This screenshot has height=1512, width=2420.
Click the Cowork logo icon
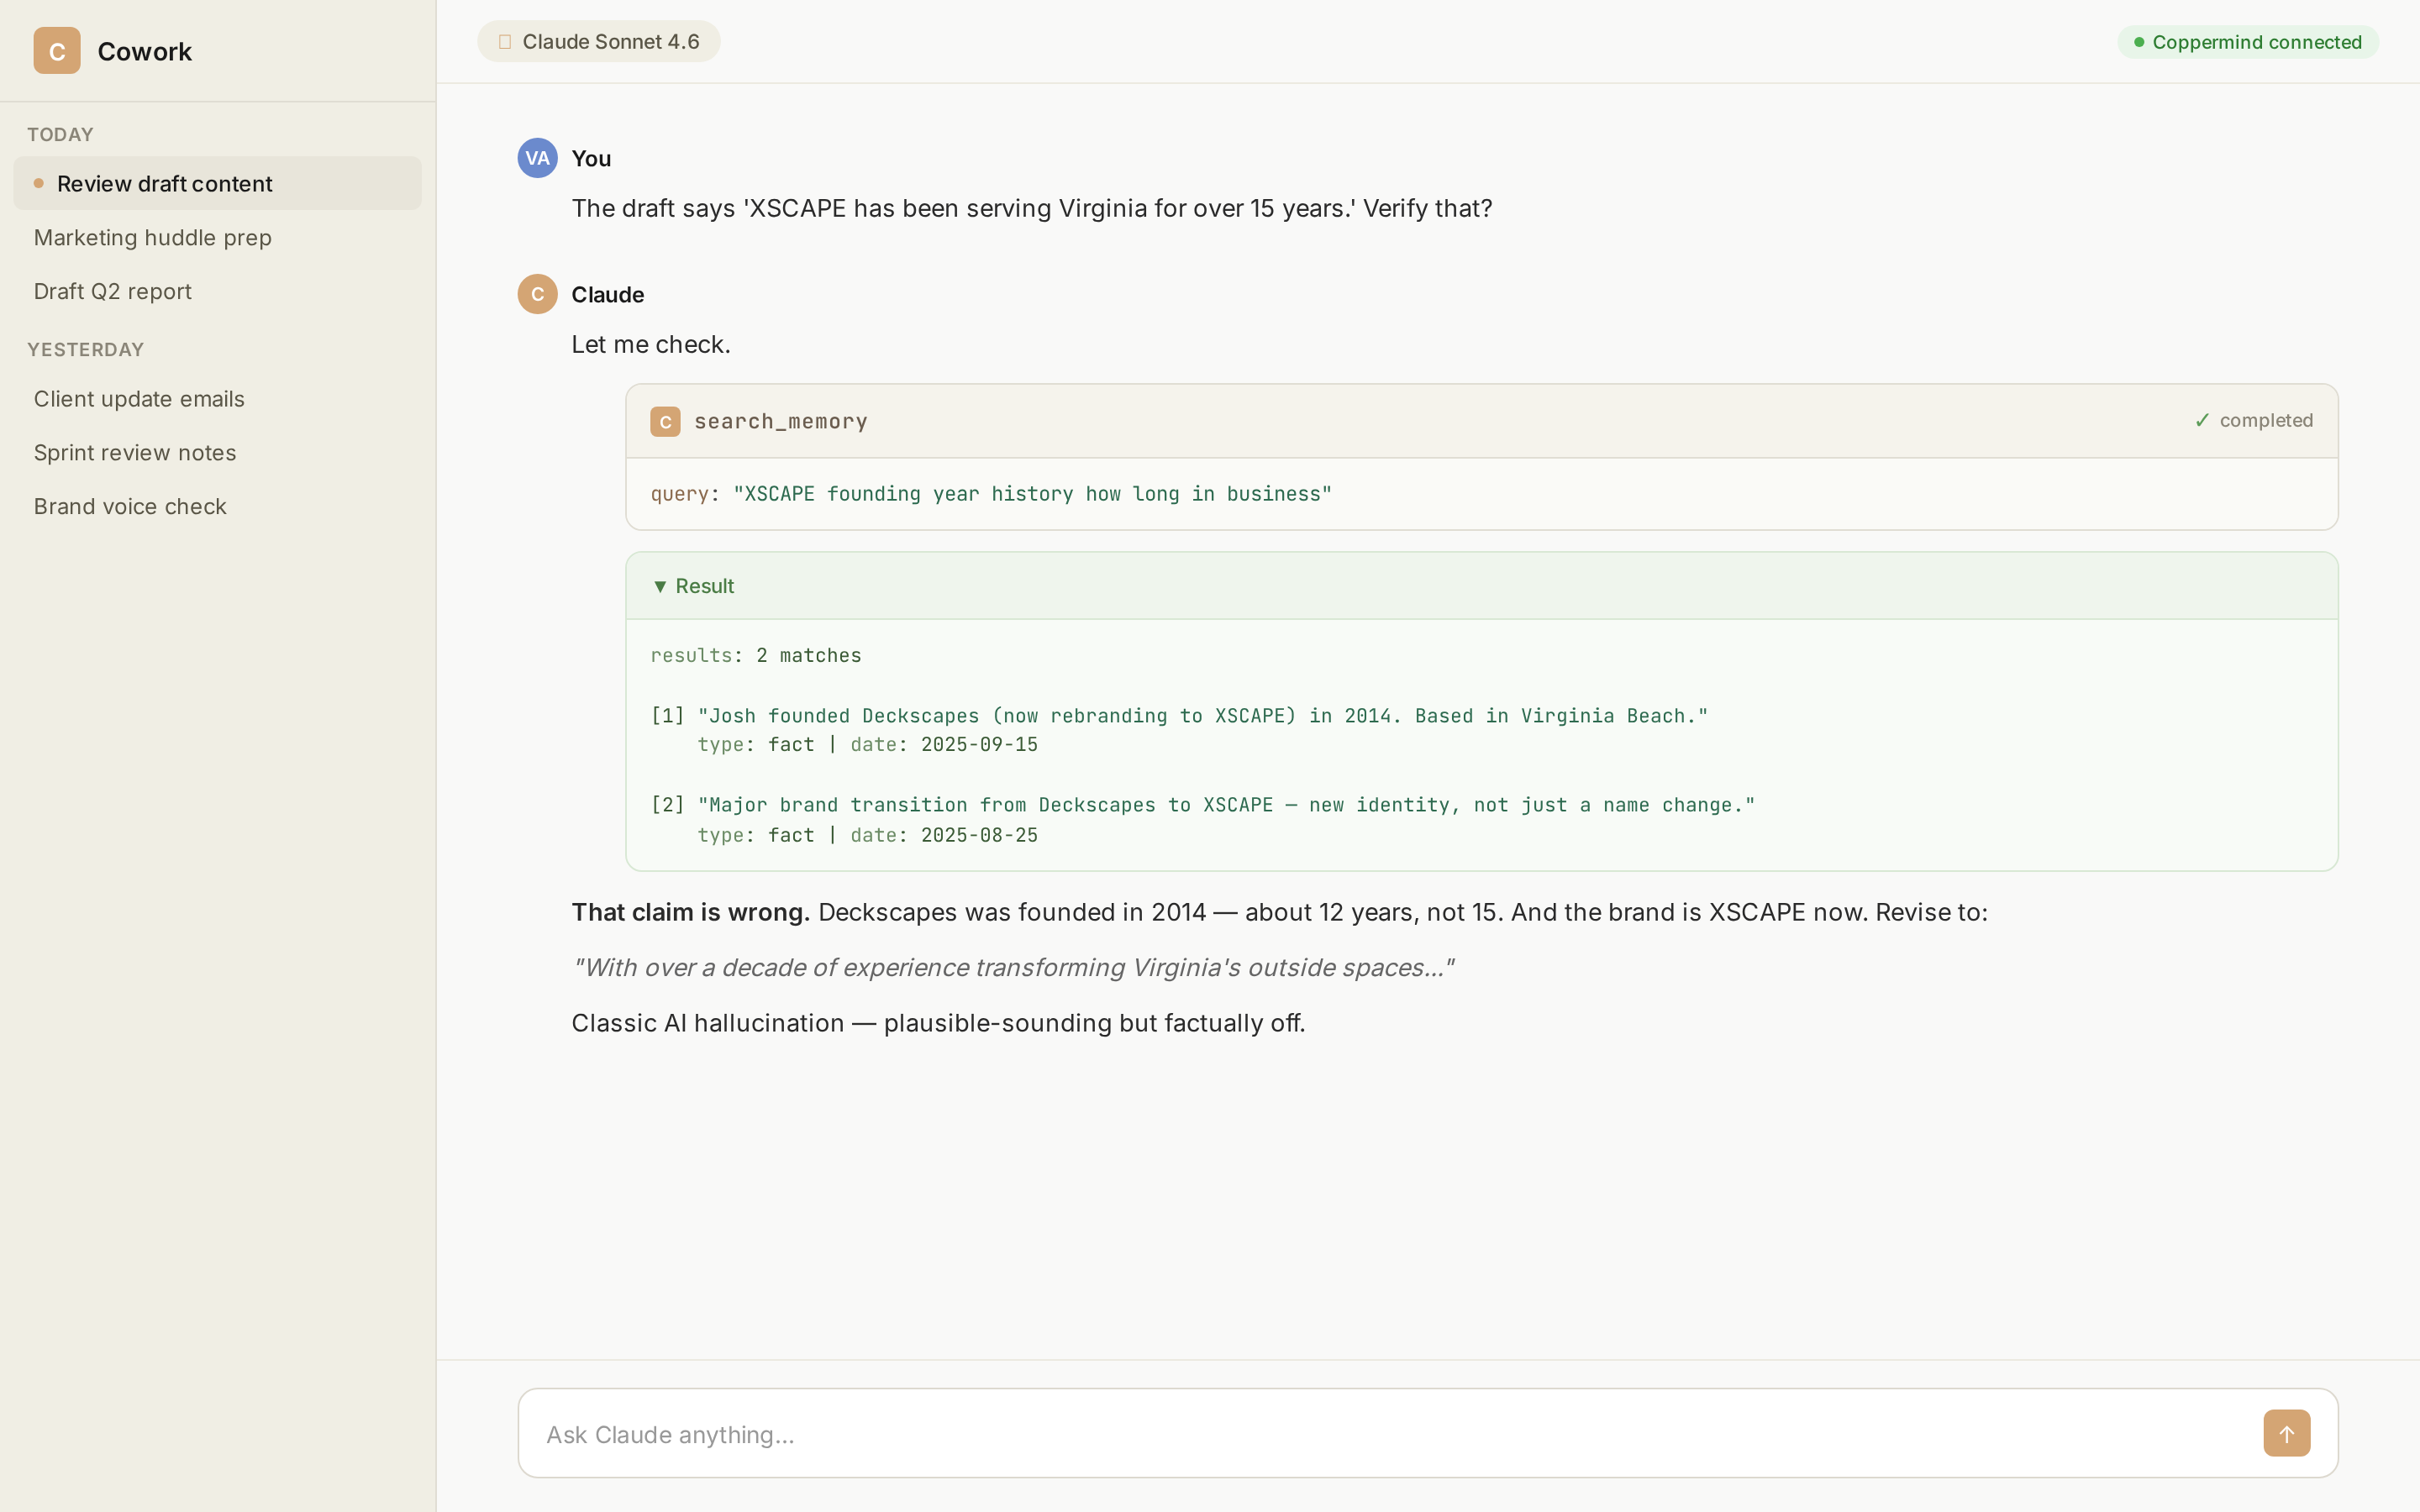pyautogui.click(x=57, y=51)
